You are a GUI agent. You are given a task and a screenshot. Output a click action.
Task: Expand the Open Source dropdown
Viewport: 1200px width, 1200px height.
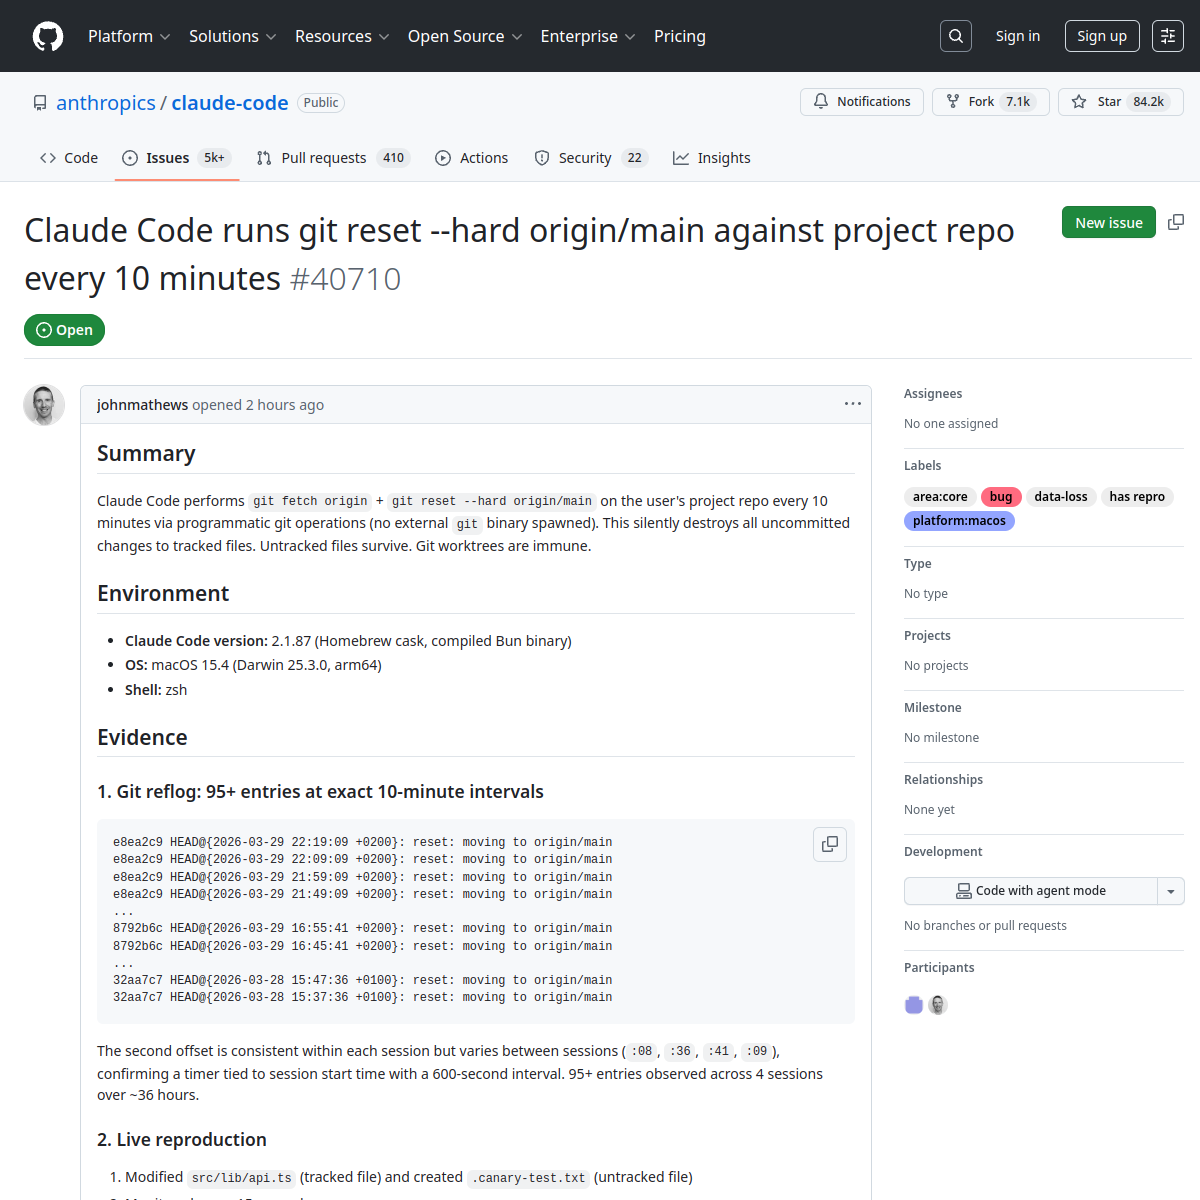[464, 36]
